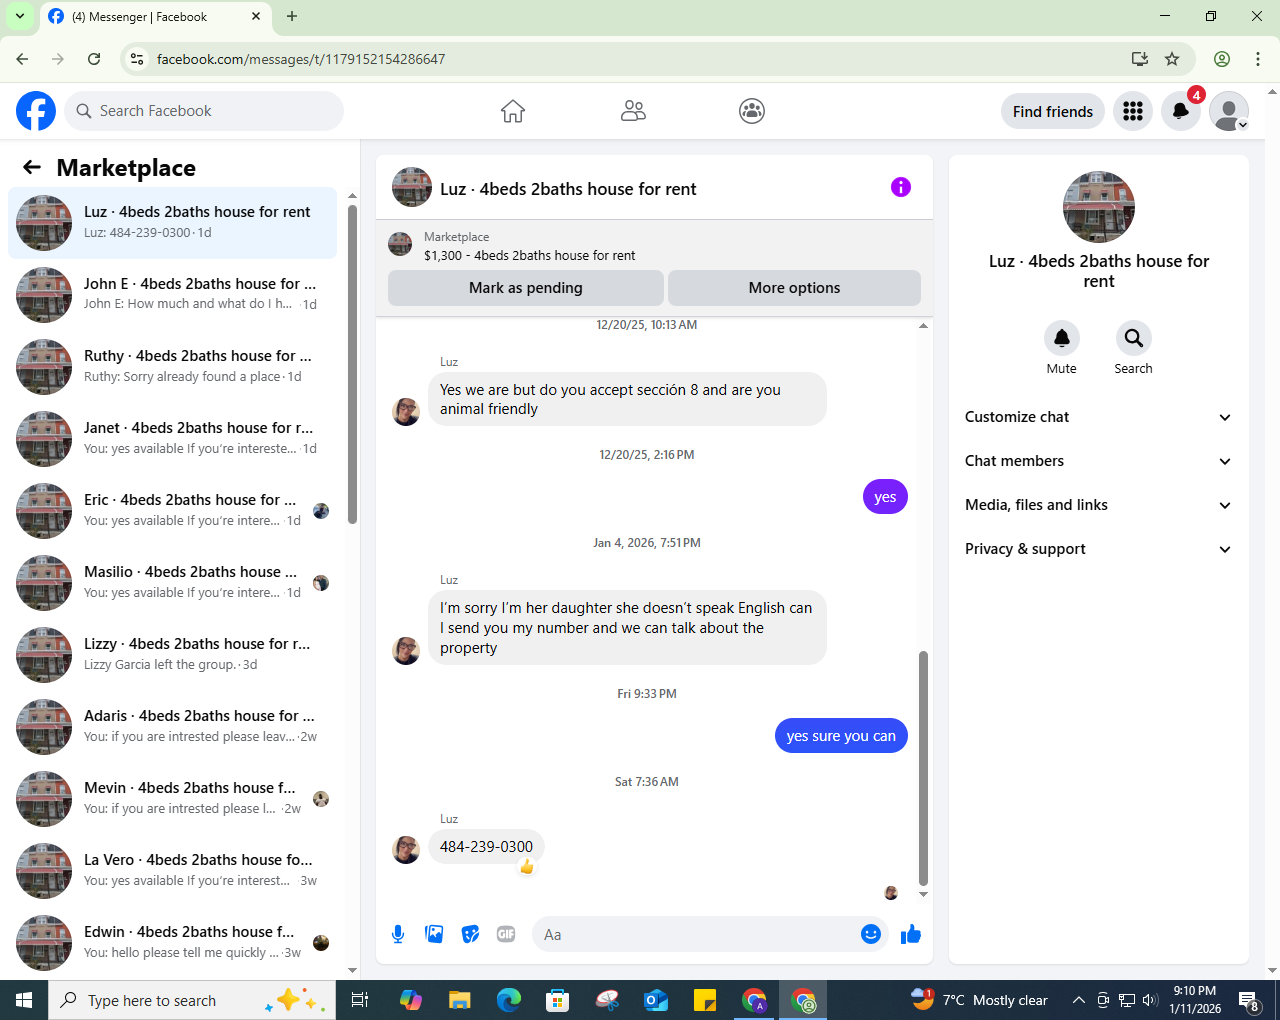Open Chrome's three-dot menu

point(1258,59)
